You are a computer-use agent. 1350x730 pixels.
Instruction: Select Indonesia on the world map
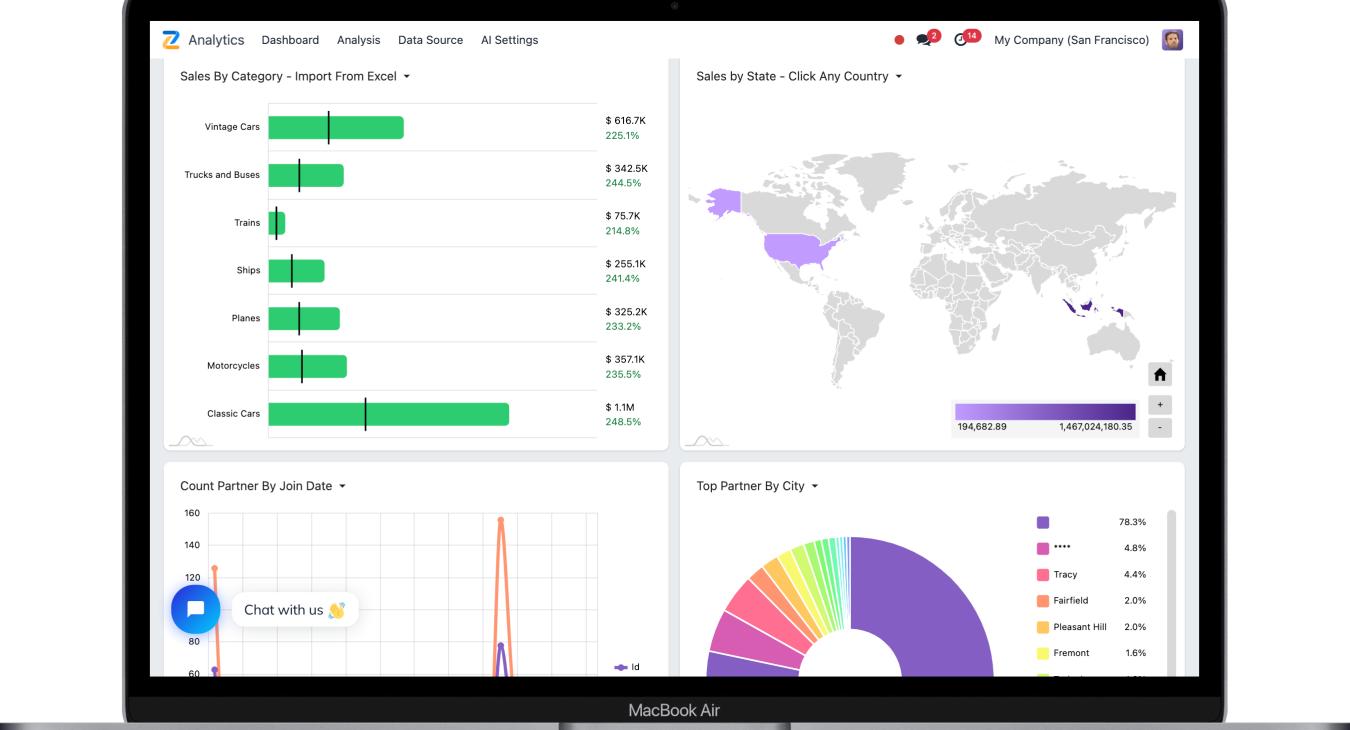(1085, 308)
